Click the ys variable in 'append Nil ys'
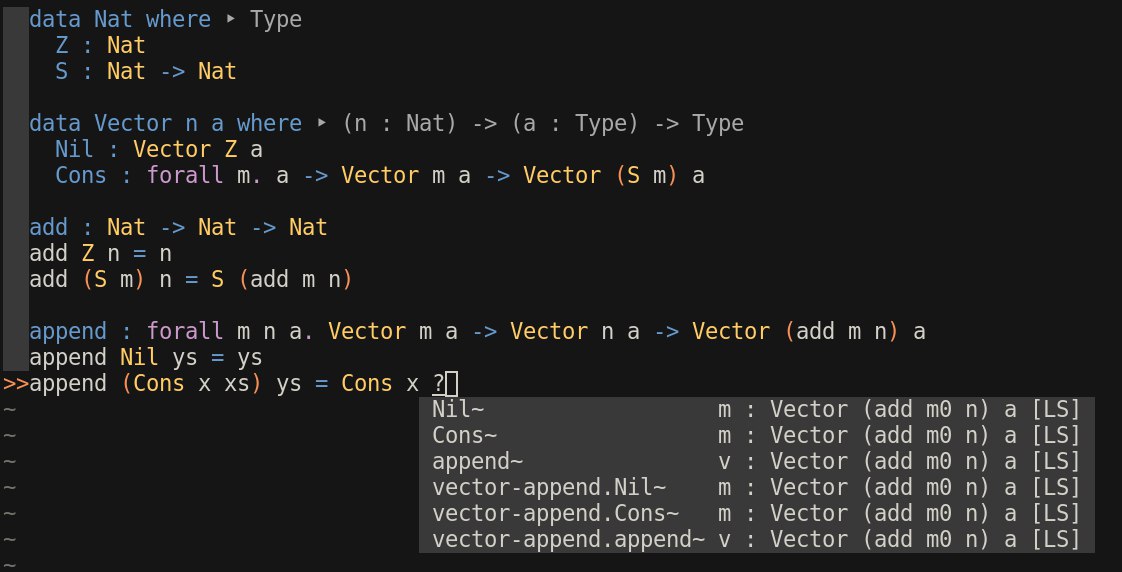This screenshot has height=572, width=1122. click(x=185, y=358)
